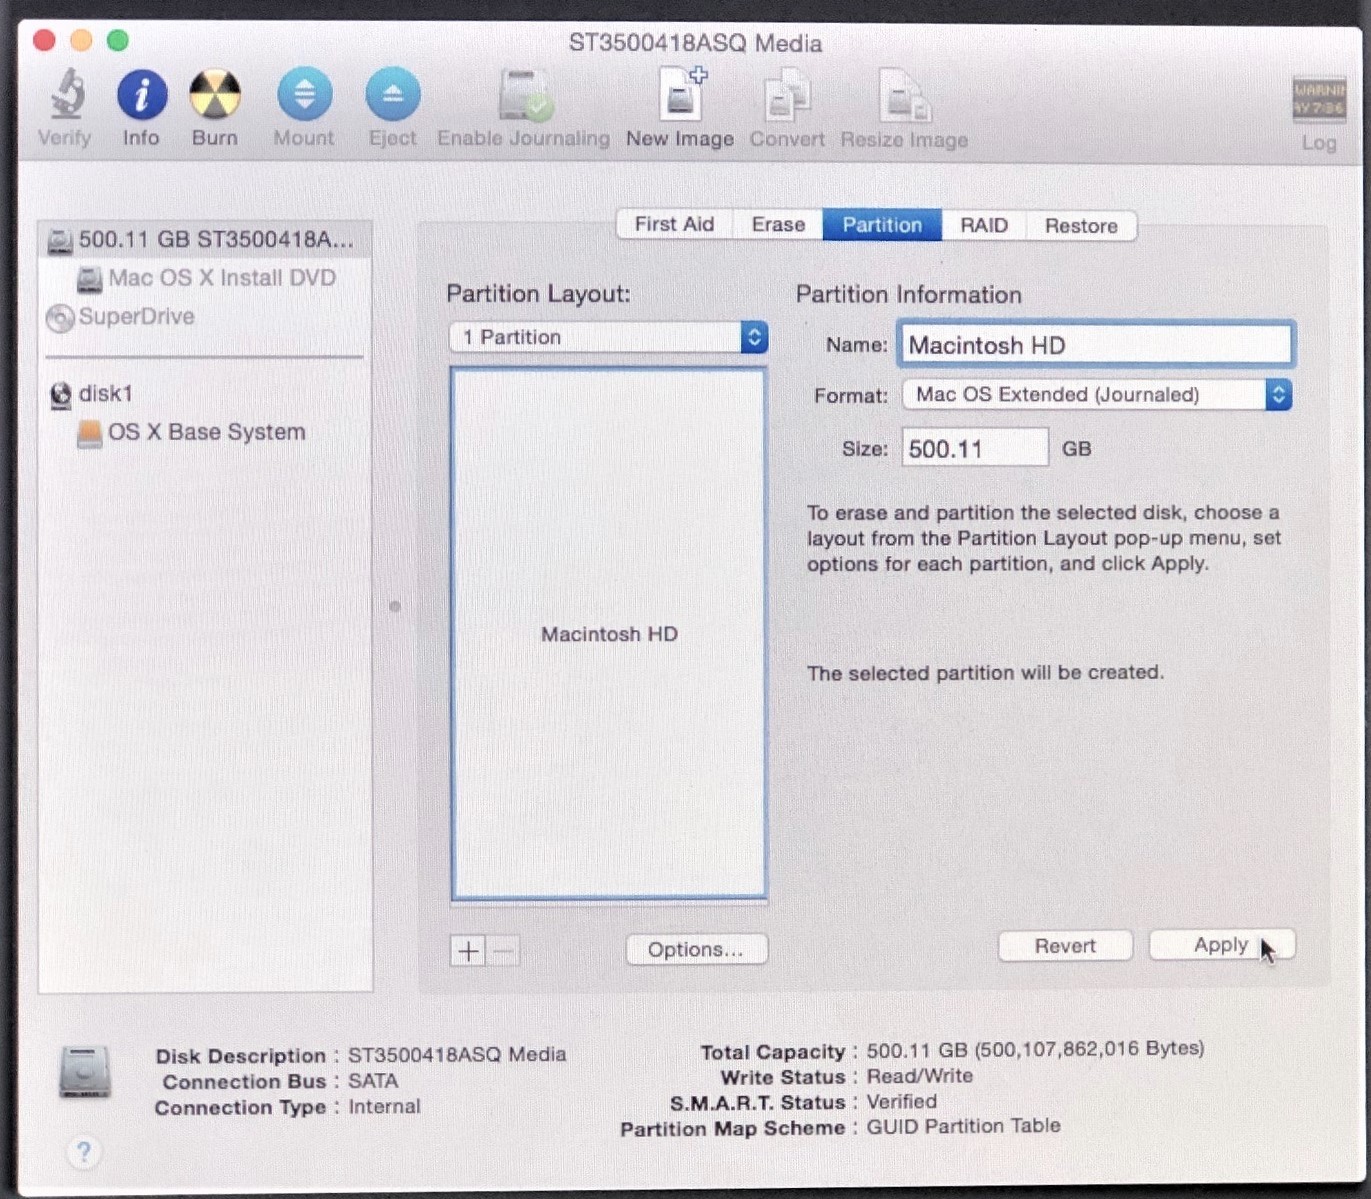Switch to the First Aid tab
Viewport: 1371px width, 1199px height.
[x=674, y=225]
